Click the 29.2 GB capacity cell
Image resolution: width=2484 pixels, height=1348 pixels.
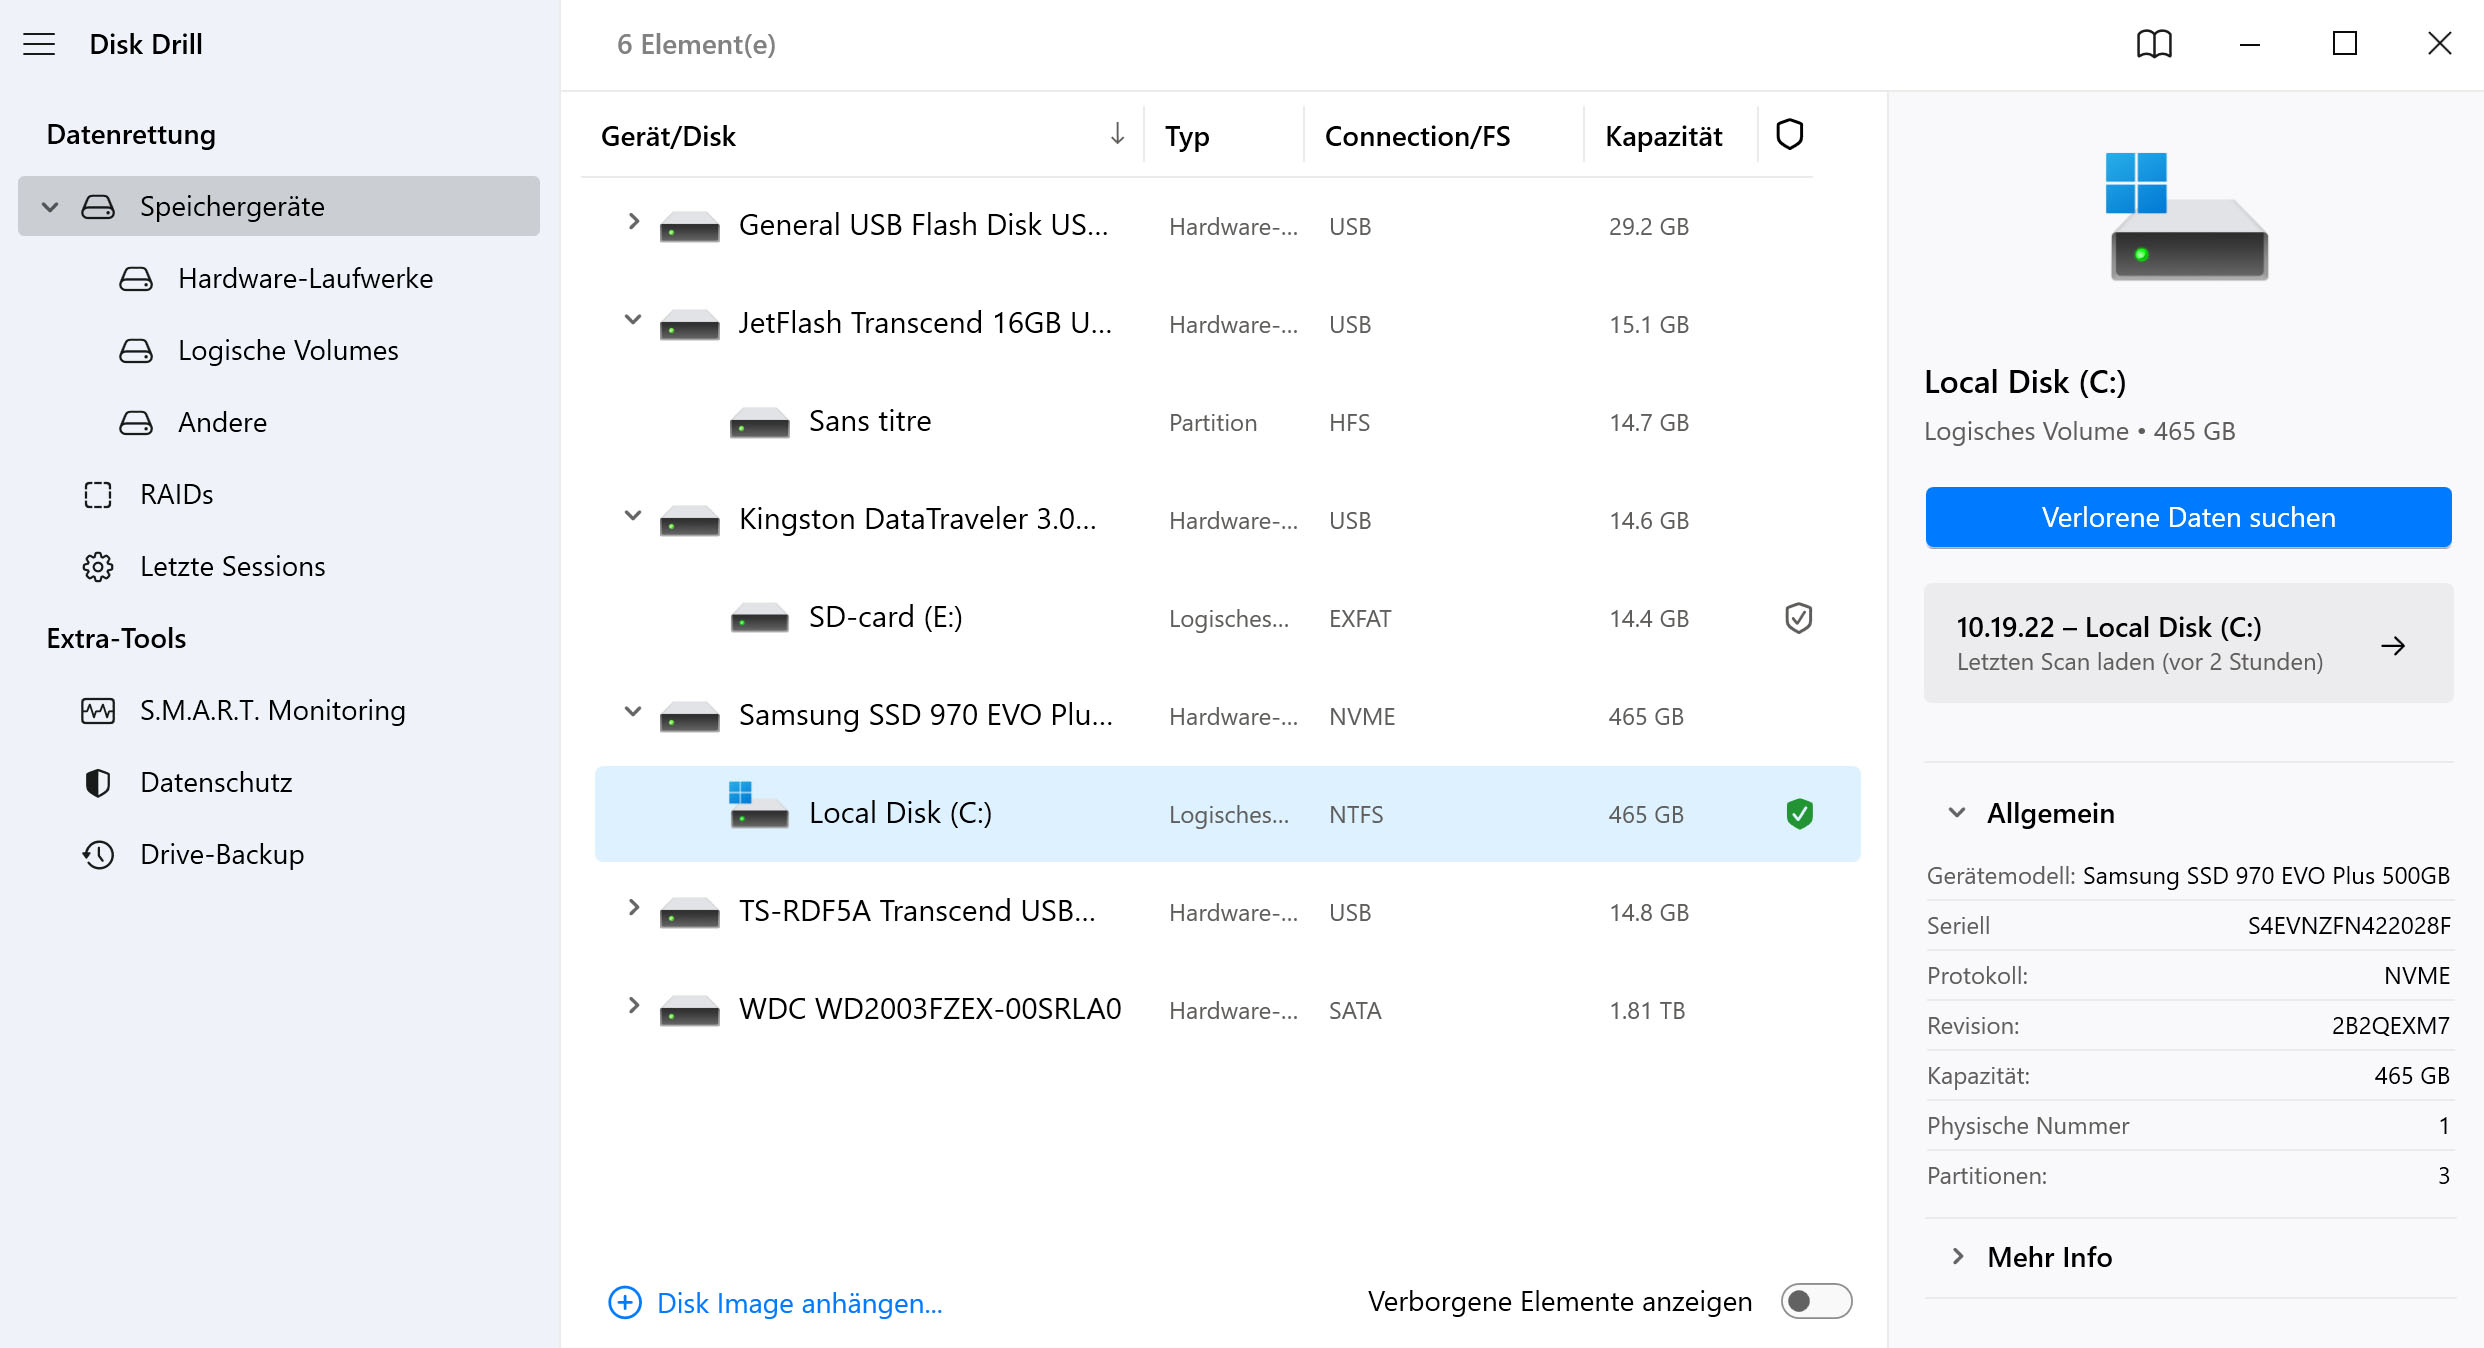(x=1648, y=227)
